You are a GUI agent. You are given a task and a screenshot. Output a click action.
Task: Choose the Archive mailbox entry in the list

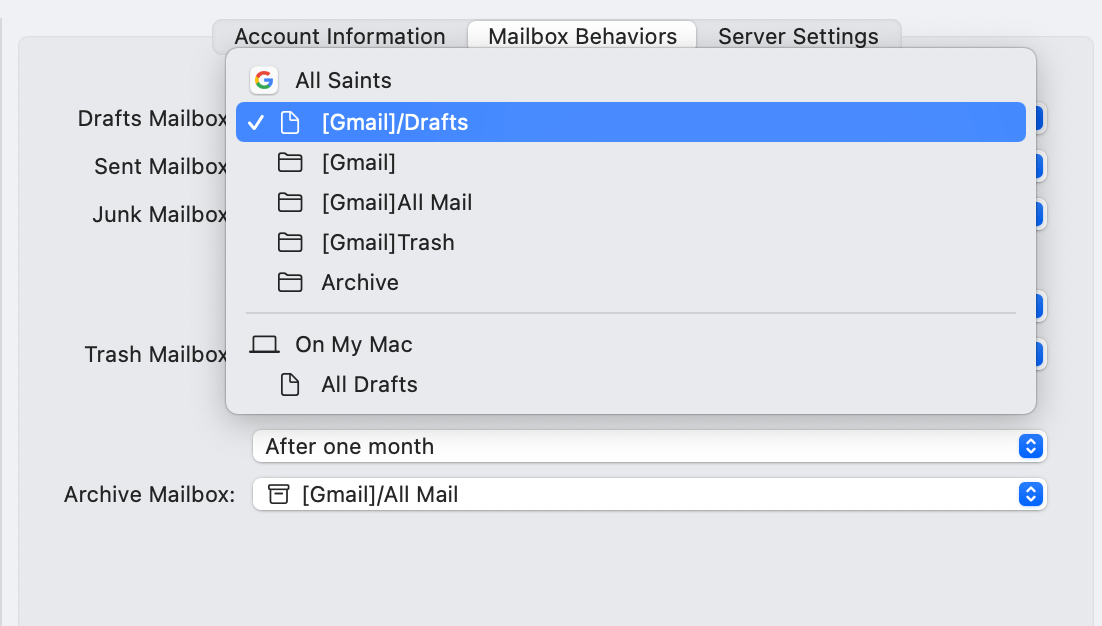coord(359,282)
